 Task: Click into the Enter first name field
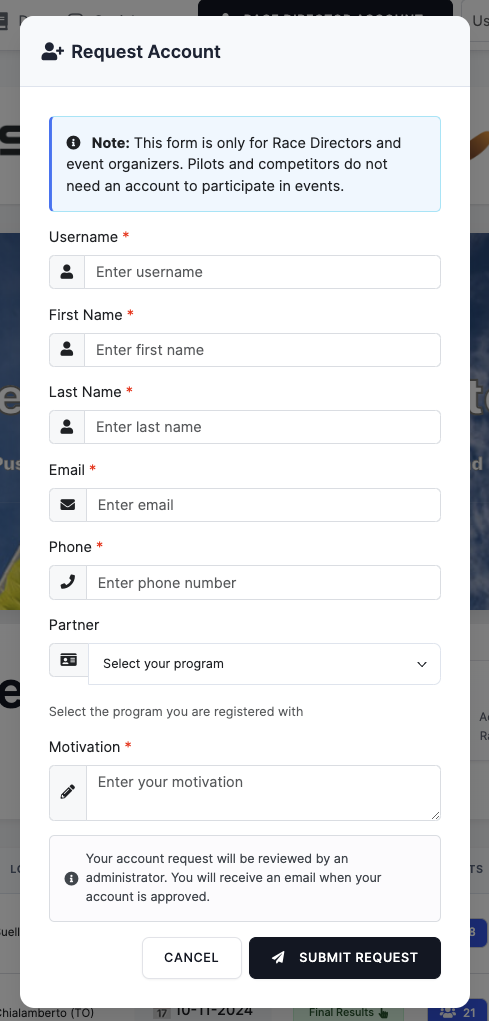tap(262, 350)
